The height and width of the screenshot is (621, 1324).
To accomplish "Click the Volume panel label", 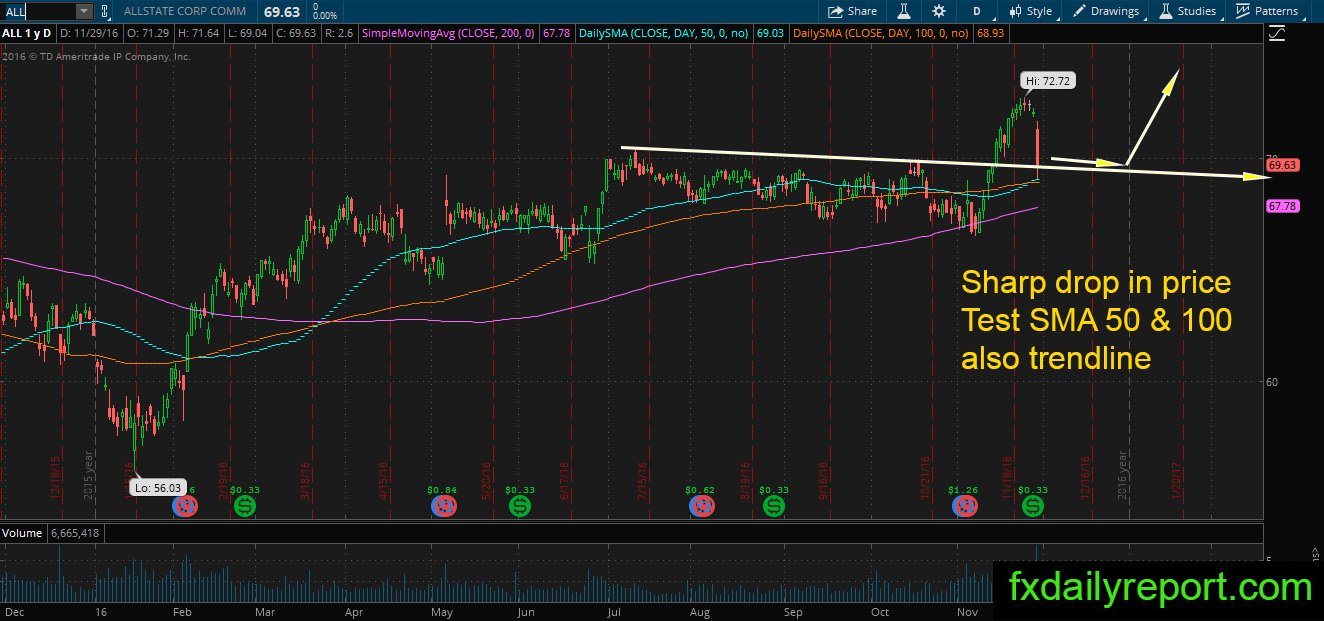I will [x=23, y=534].
